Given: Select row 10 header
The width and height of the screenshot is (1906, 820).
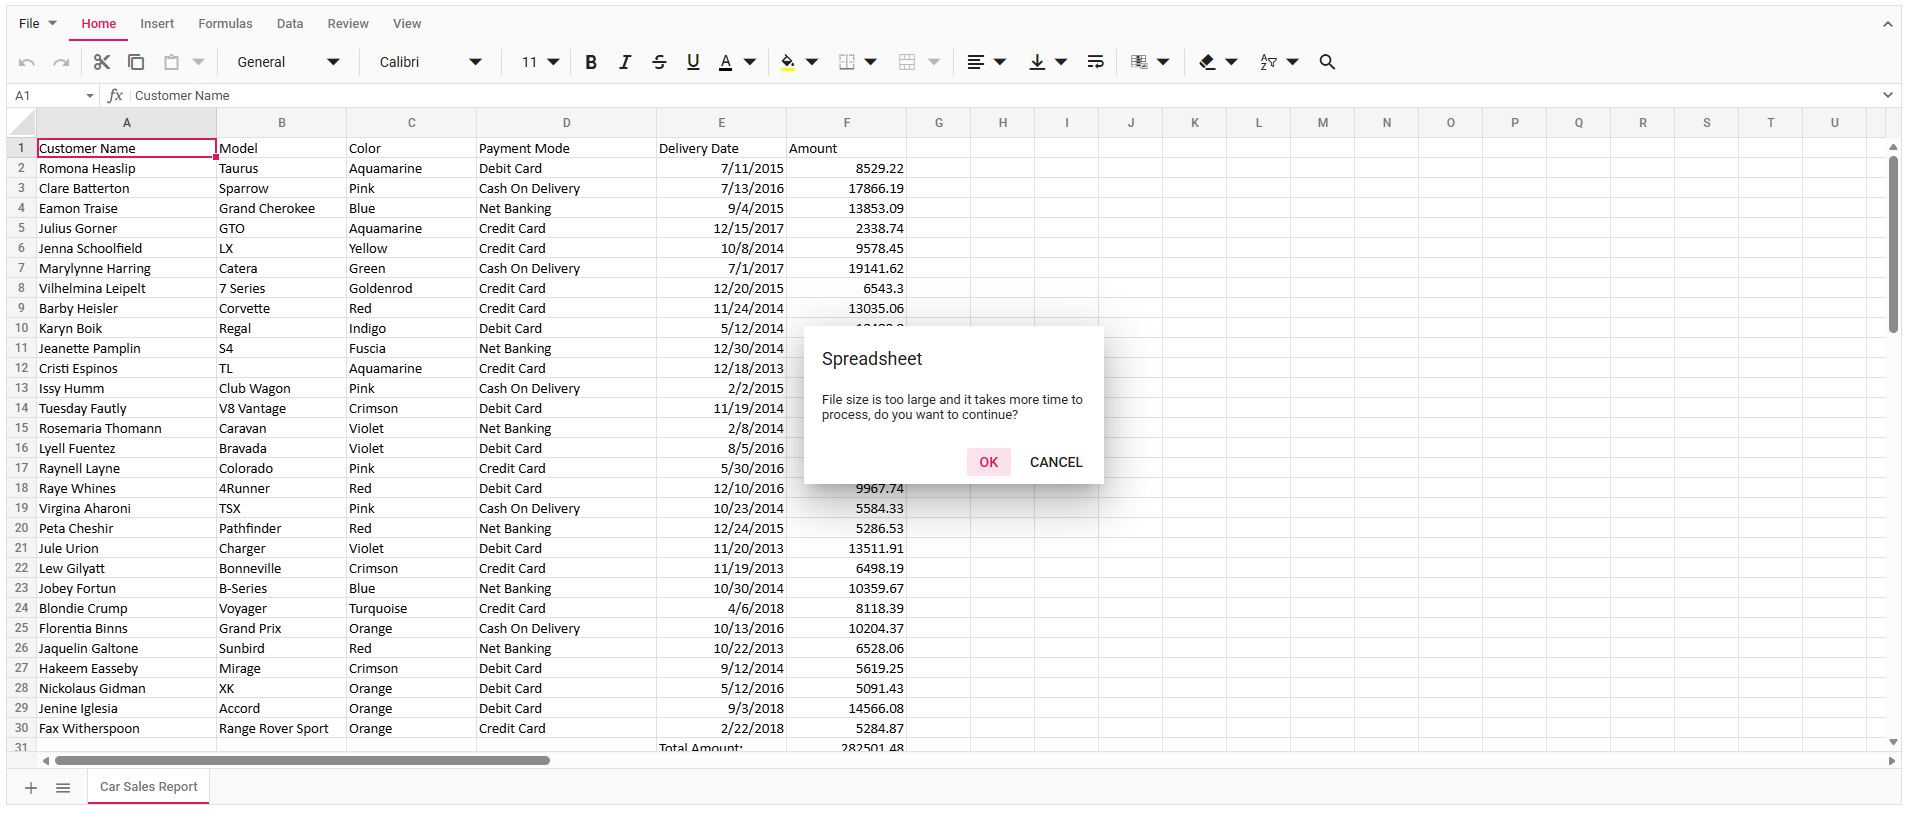Looking at the screenshot, I should pos(21,328).
